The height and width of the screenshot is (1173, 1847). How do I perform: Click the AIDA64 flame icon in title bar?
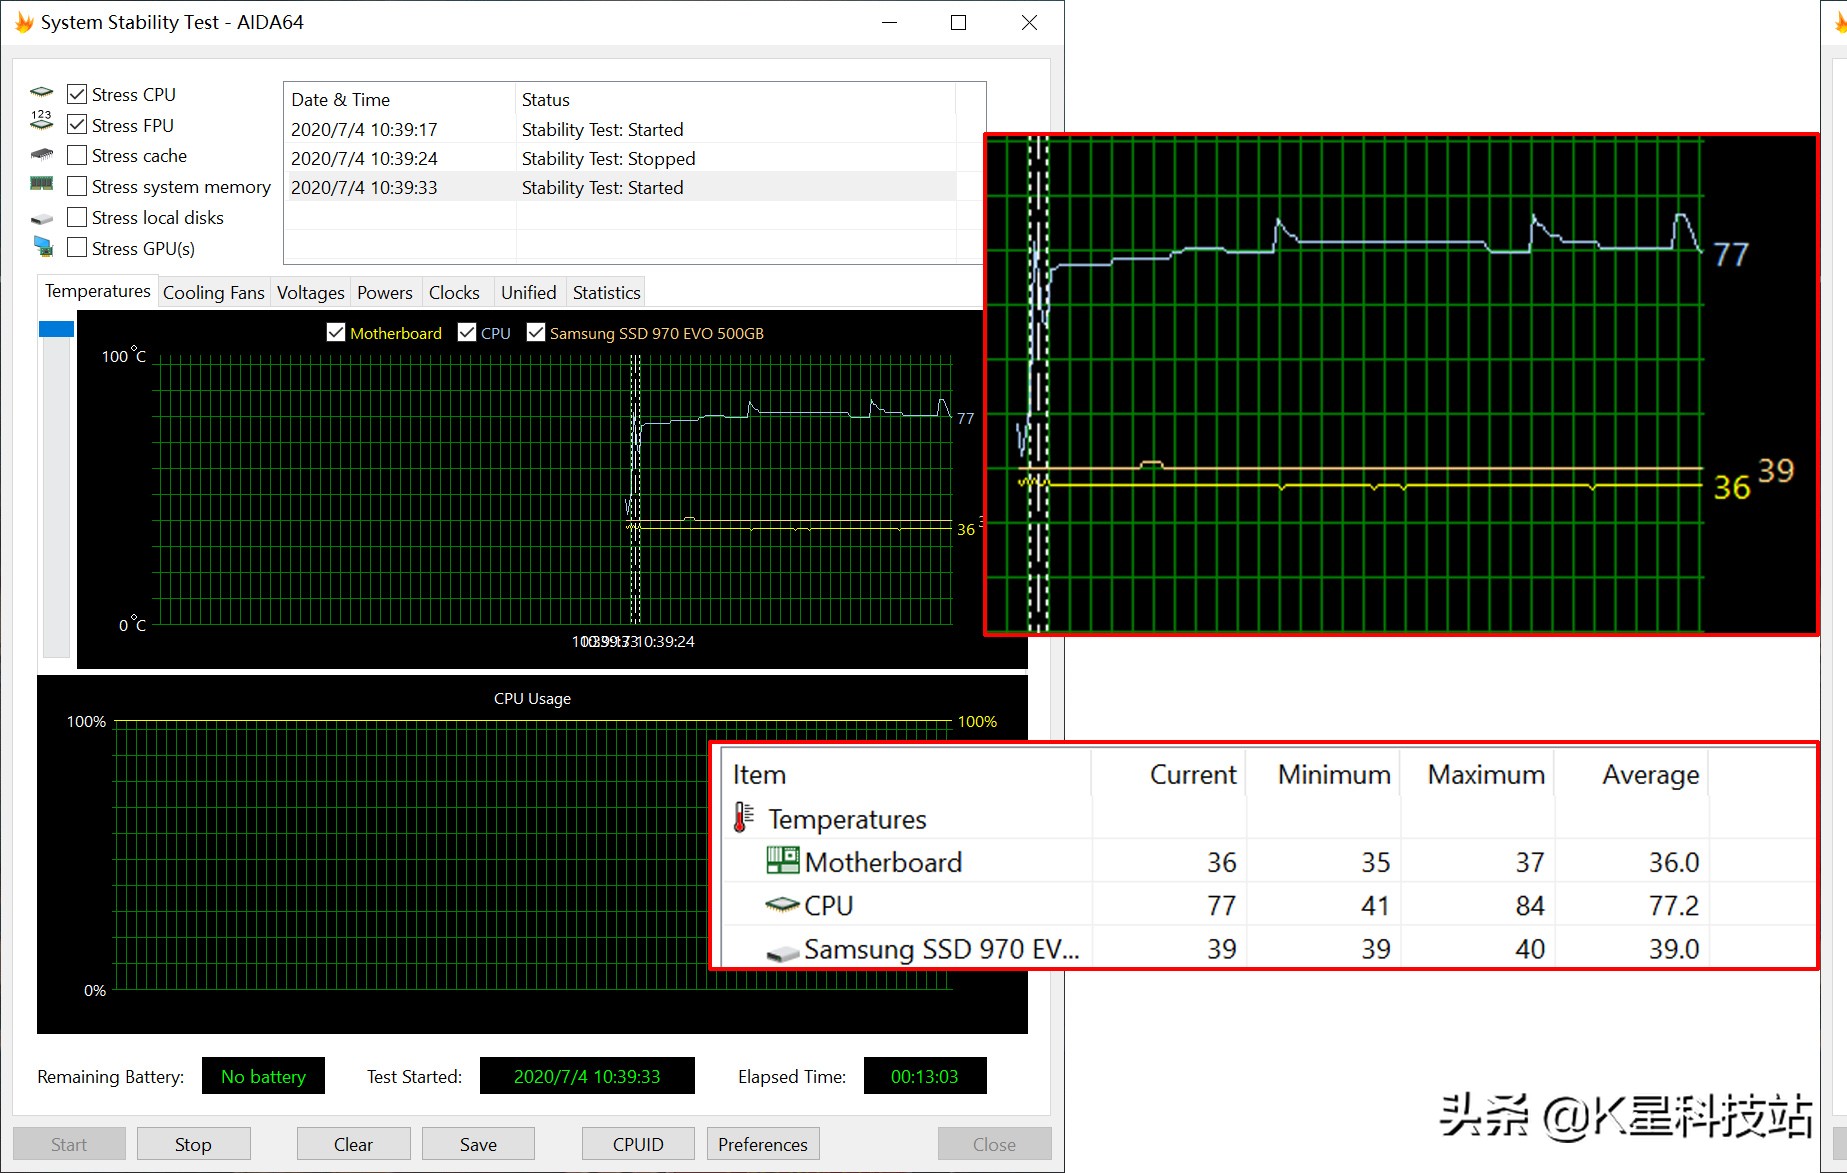click(x=23, y=22)
